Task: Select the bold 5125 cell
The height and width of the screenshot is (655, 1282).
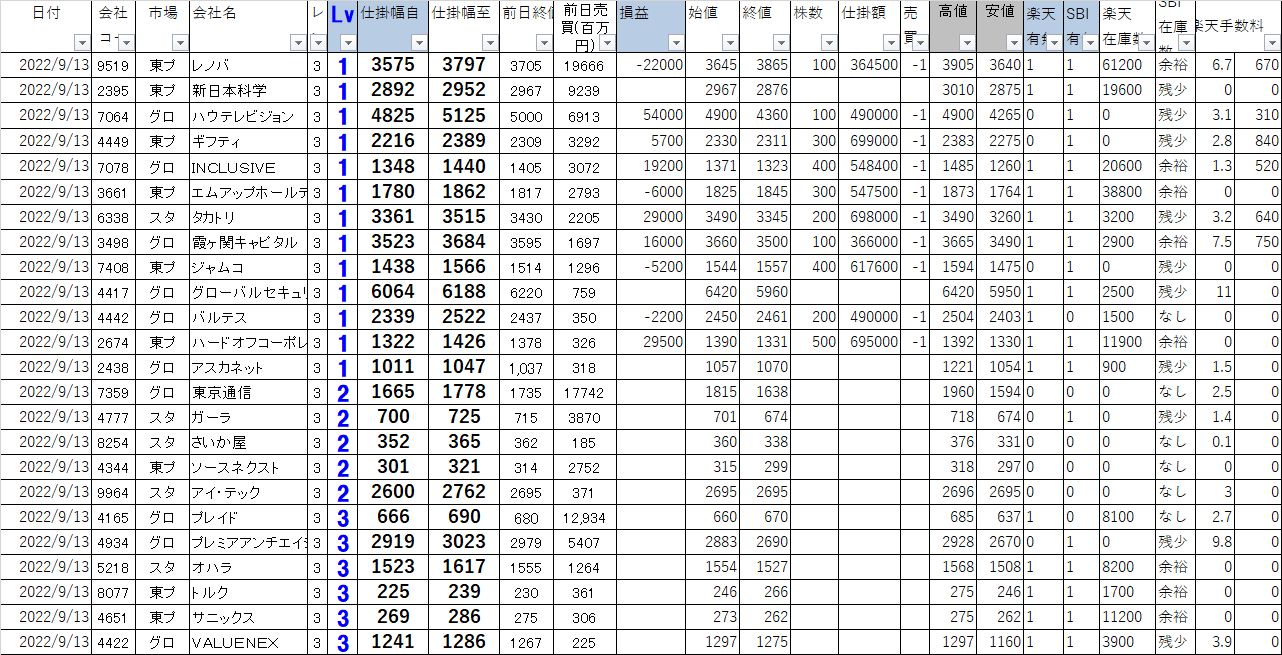Action: (x=463, y=115)
